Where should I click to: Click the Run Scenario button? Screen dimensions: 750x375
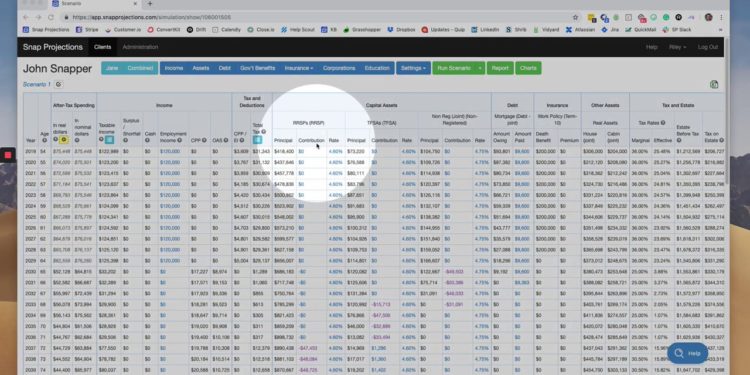(x=454, y=68)
